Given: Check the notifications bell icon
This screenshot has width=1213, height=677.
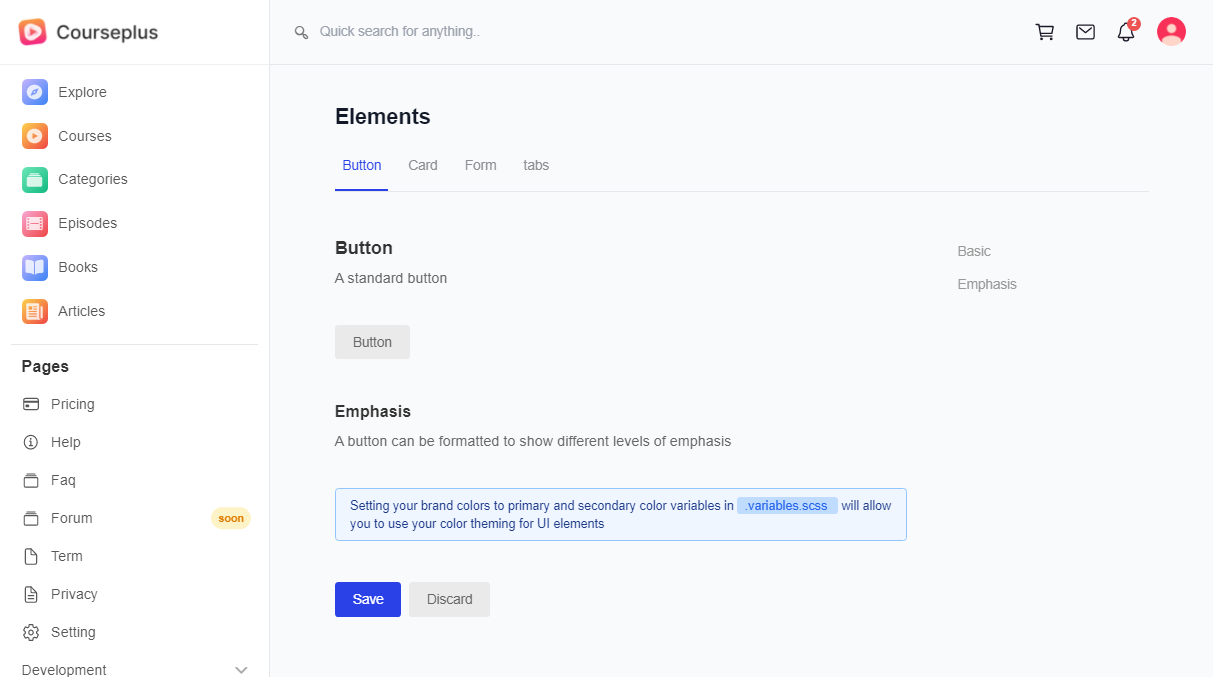Looking at the screenshot, I should (1126, 32).
